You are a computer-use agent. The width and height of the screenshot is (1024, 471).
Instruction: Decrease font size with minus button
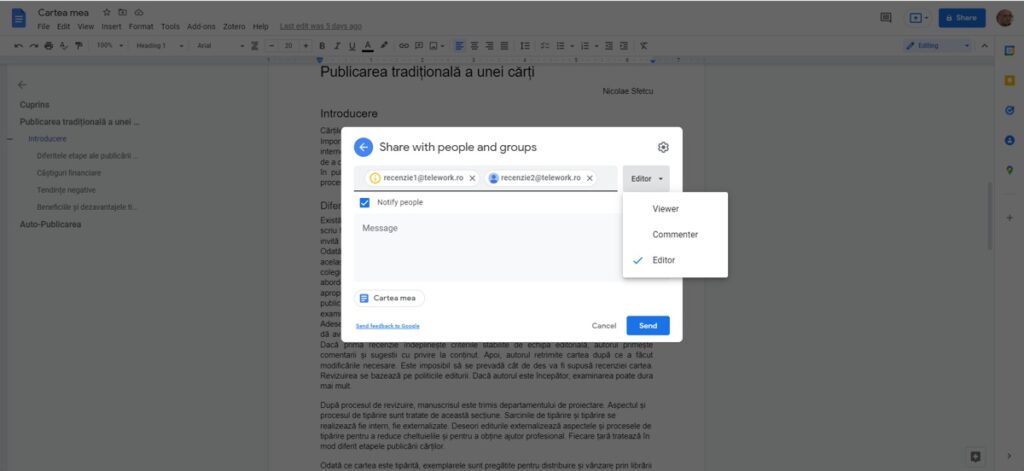coord(271,46)
